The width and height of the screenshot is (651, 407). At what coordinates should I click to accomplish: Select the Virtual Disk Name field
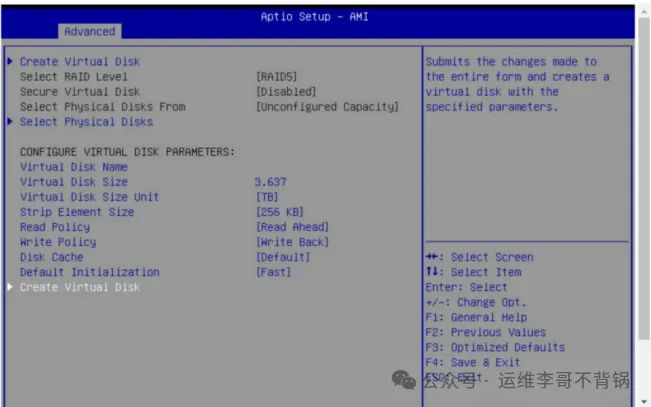click(74, 167)
